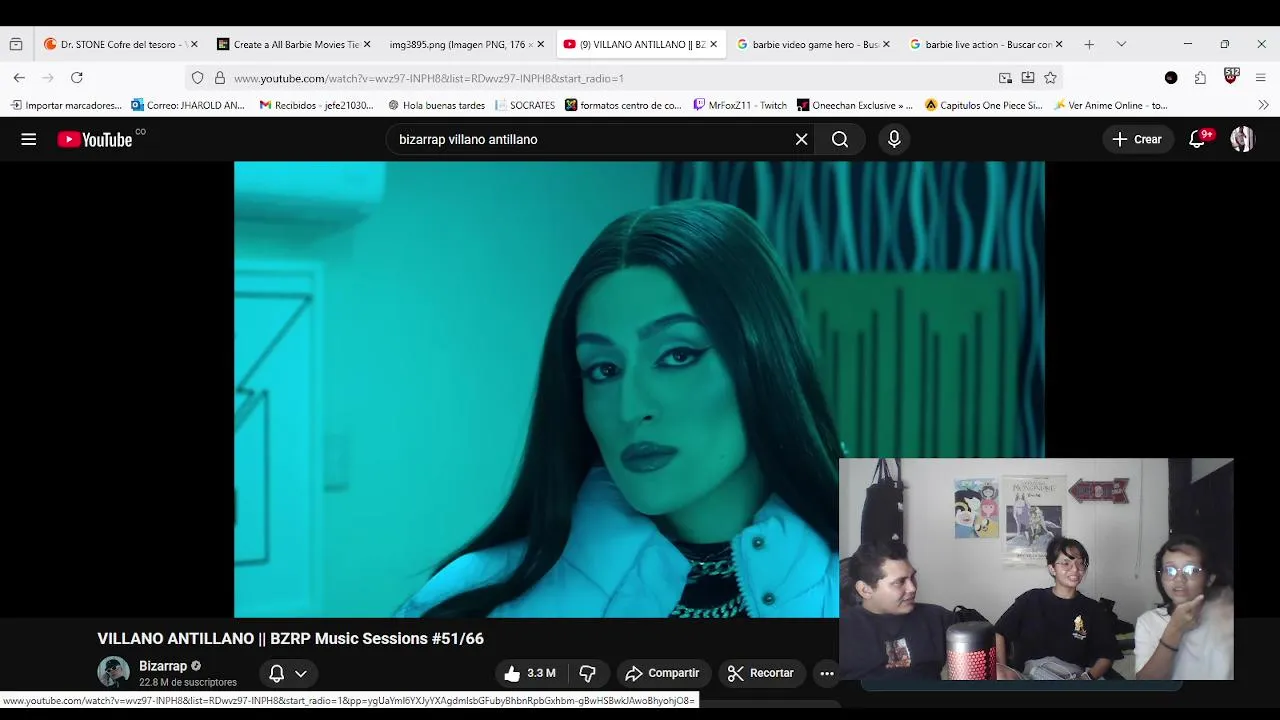
Task: Open the Ver Anime Online bookmark
Action: [x=1110, y=105]
